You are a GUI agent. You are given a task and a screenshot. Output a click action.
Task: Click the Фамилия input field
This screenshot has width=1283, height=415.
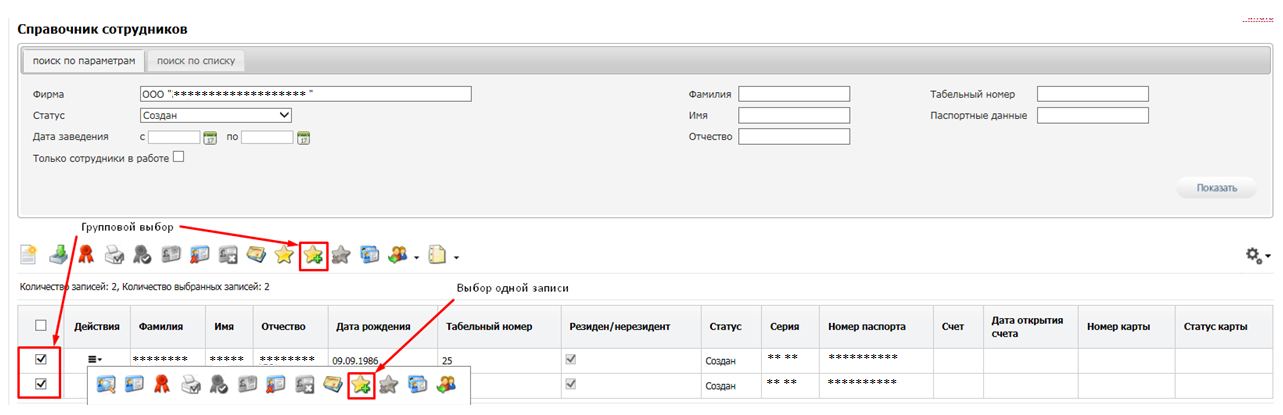click(794, 94)
